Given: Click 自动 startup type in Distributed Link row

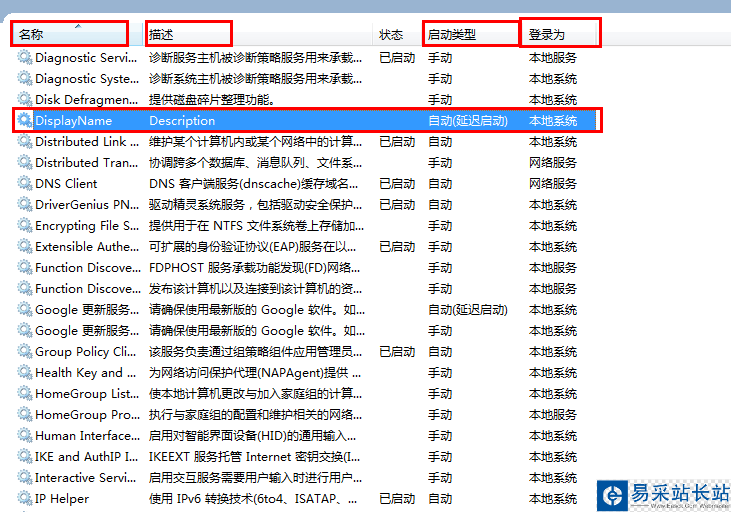Looking at the screenshot, I should (440, 142).
